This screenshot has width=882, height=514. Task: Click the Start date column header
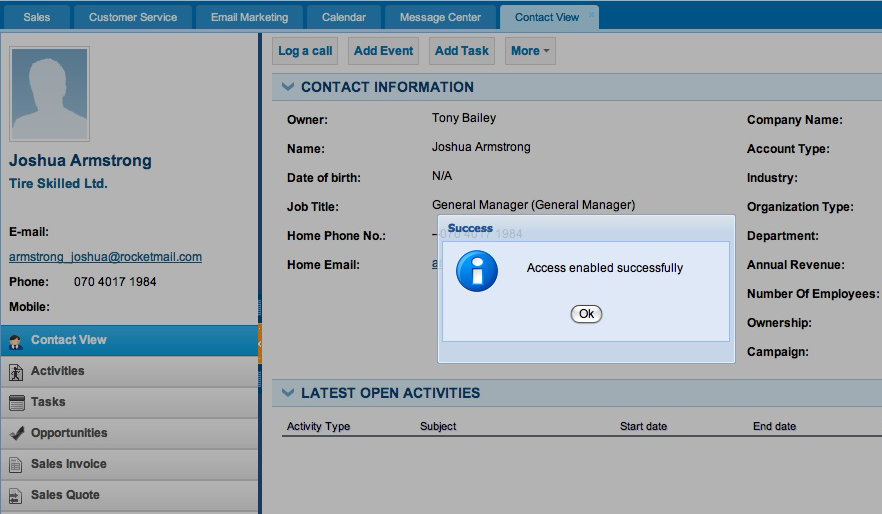tap(643, 426)
